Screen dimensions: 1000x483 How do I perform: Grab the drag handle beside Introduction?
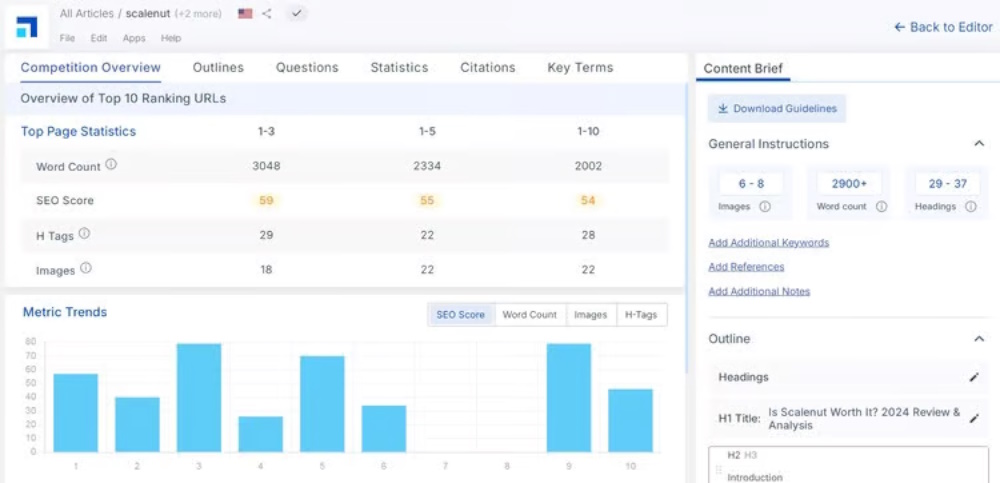pyautogui.click(x=719, y=470)
